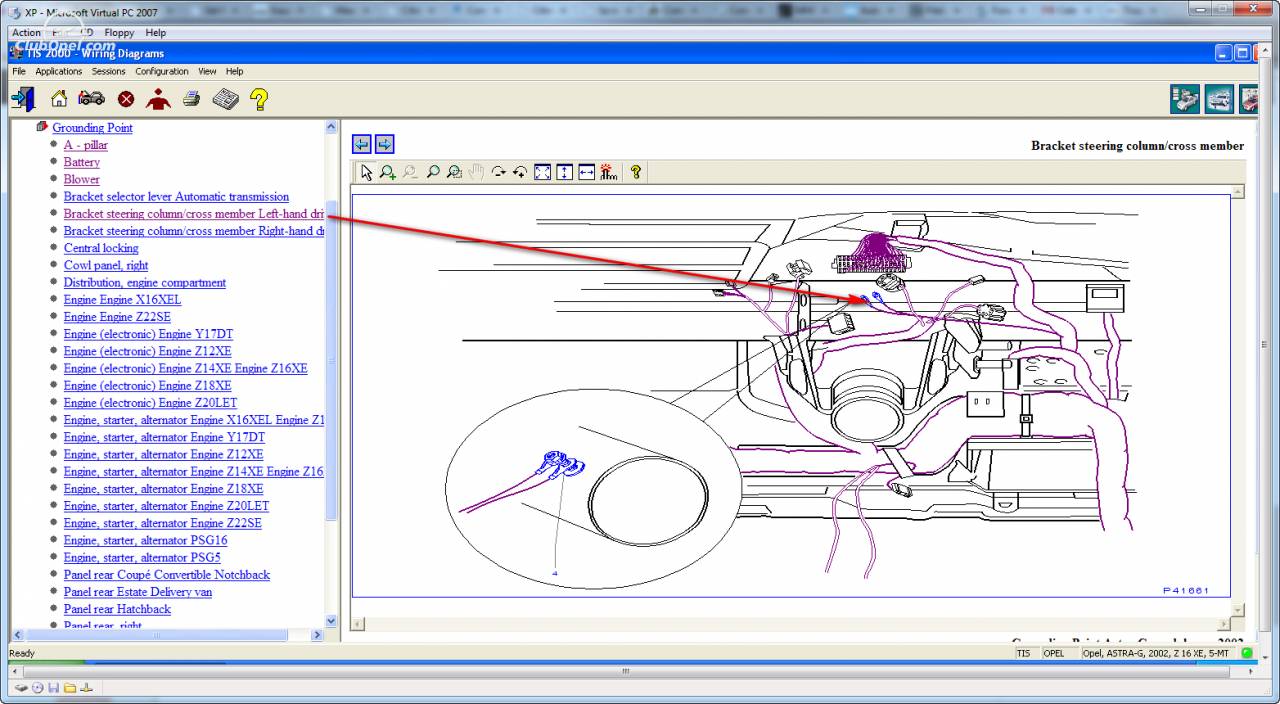This screenshot has width=1280, height=704.
Task: Select the zoom in magnifier tool
Action: (x=388, y=172)
